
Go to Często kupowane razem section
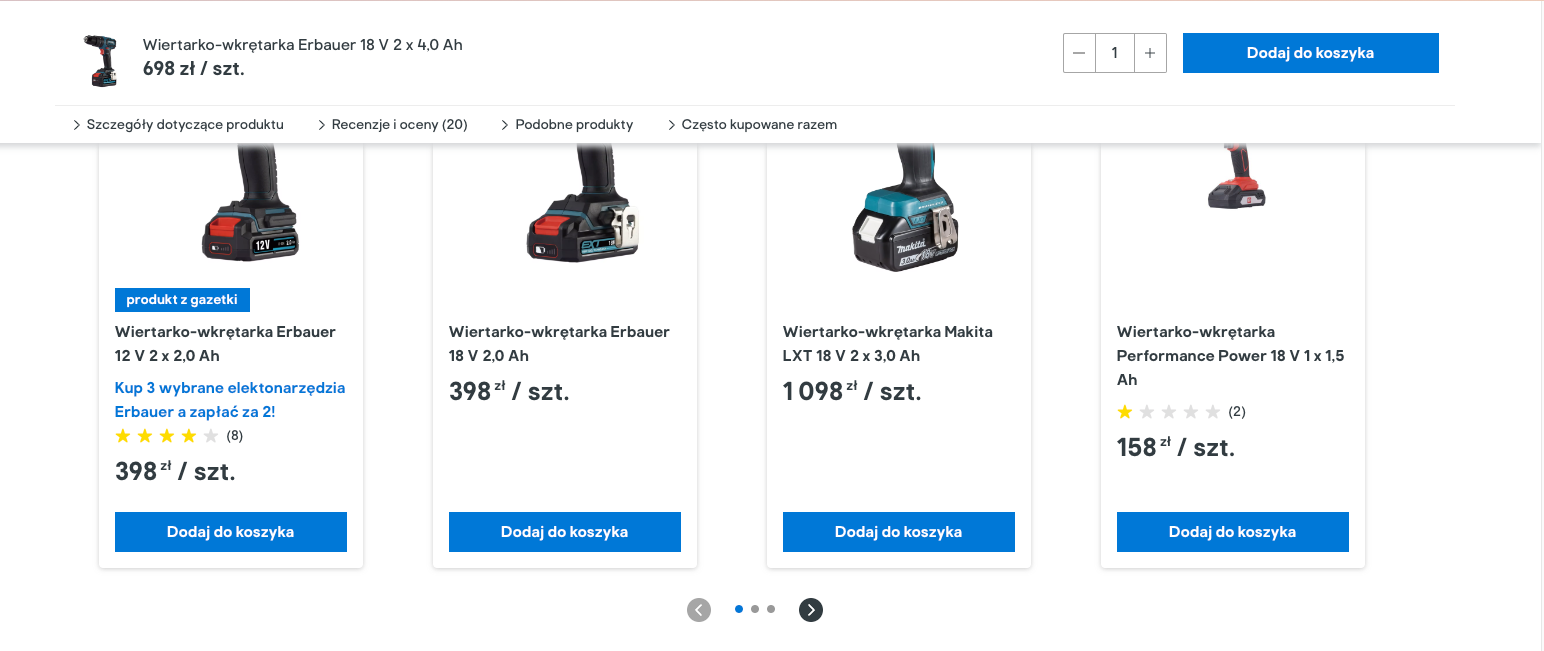coord(752,125)
